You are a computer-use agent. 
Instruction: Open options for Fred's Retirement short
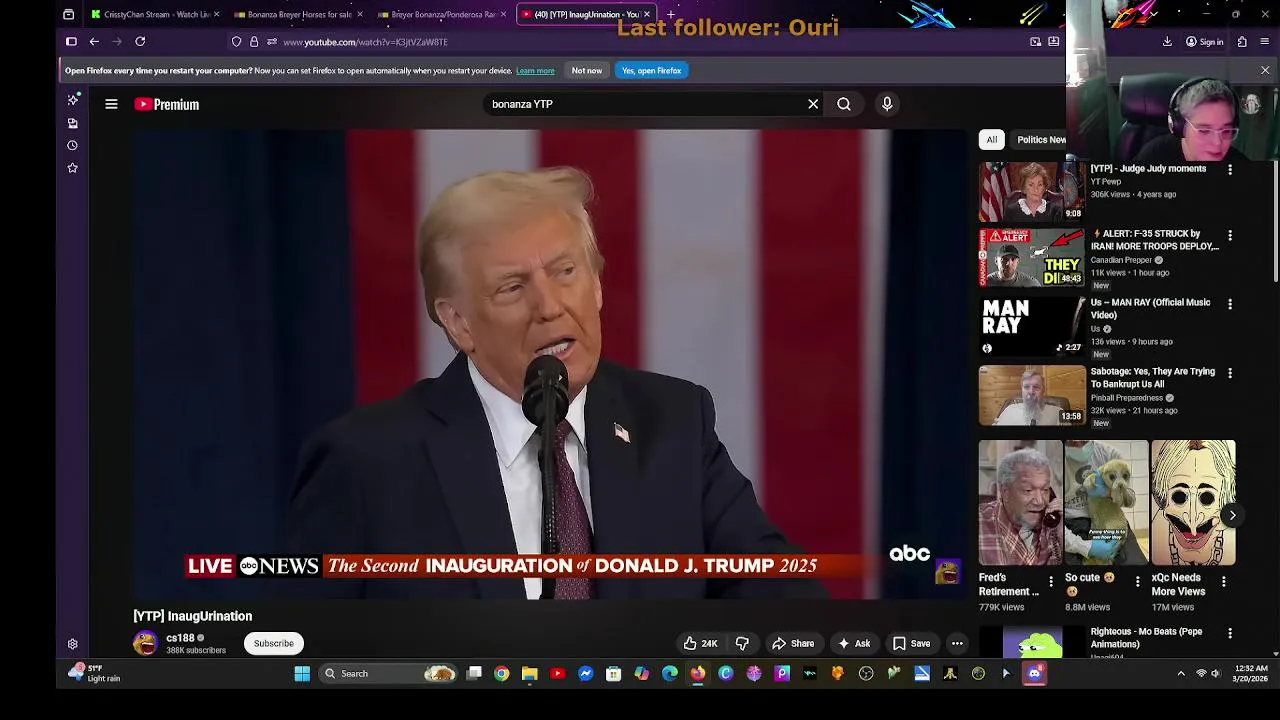click(x=1050, y=581)
